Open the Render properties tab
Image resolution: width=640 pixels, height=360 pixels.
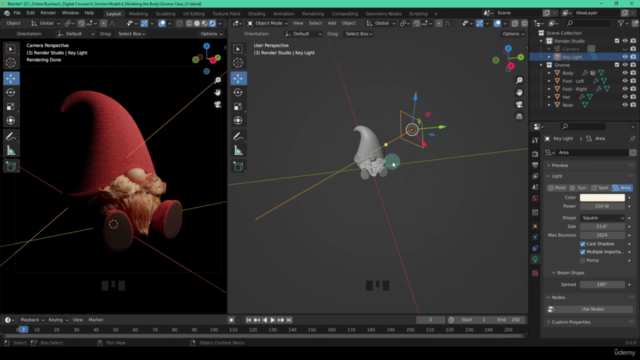[535, 154]
